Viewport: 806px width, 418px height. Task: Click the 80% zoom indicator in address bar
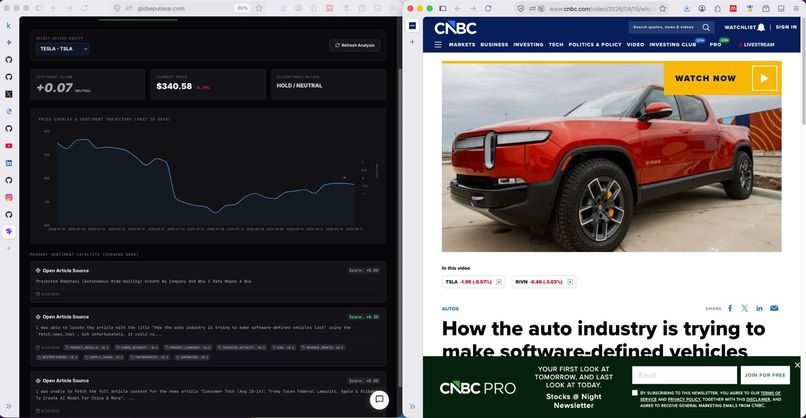(242, 8)
